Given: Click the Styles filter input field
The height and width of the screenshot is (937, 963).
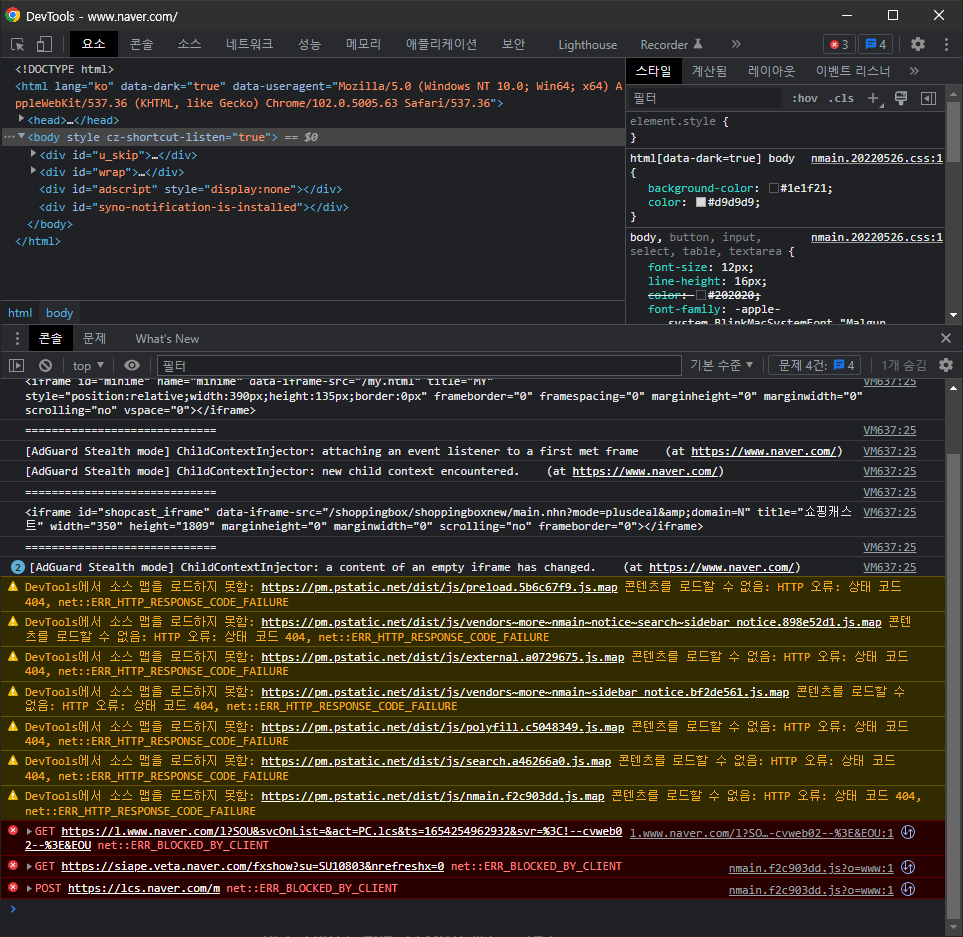Looking at the screenshot, I should point(704,98).
